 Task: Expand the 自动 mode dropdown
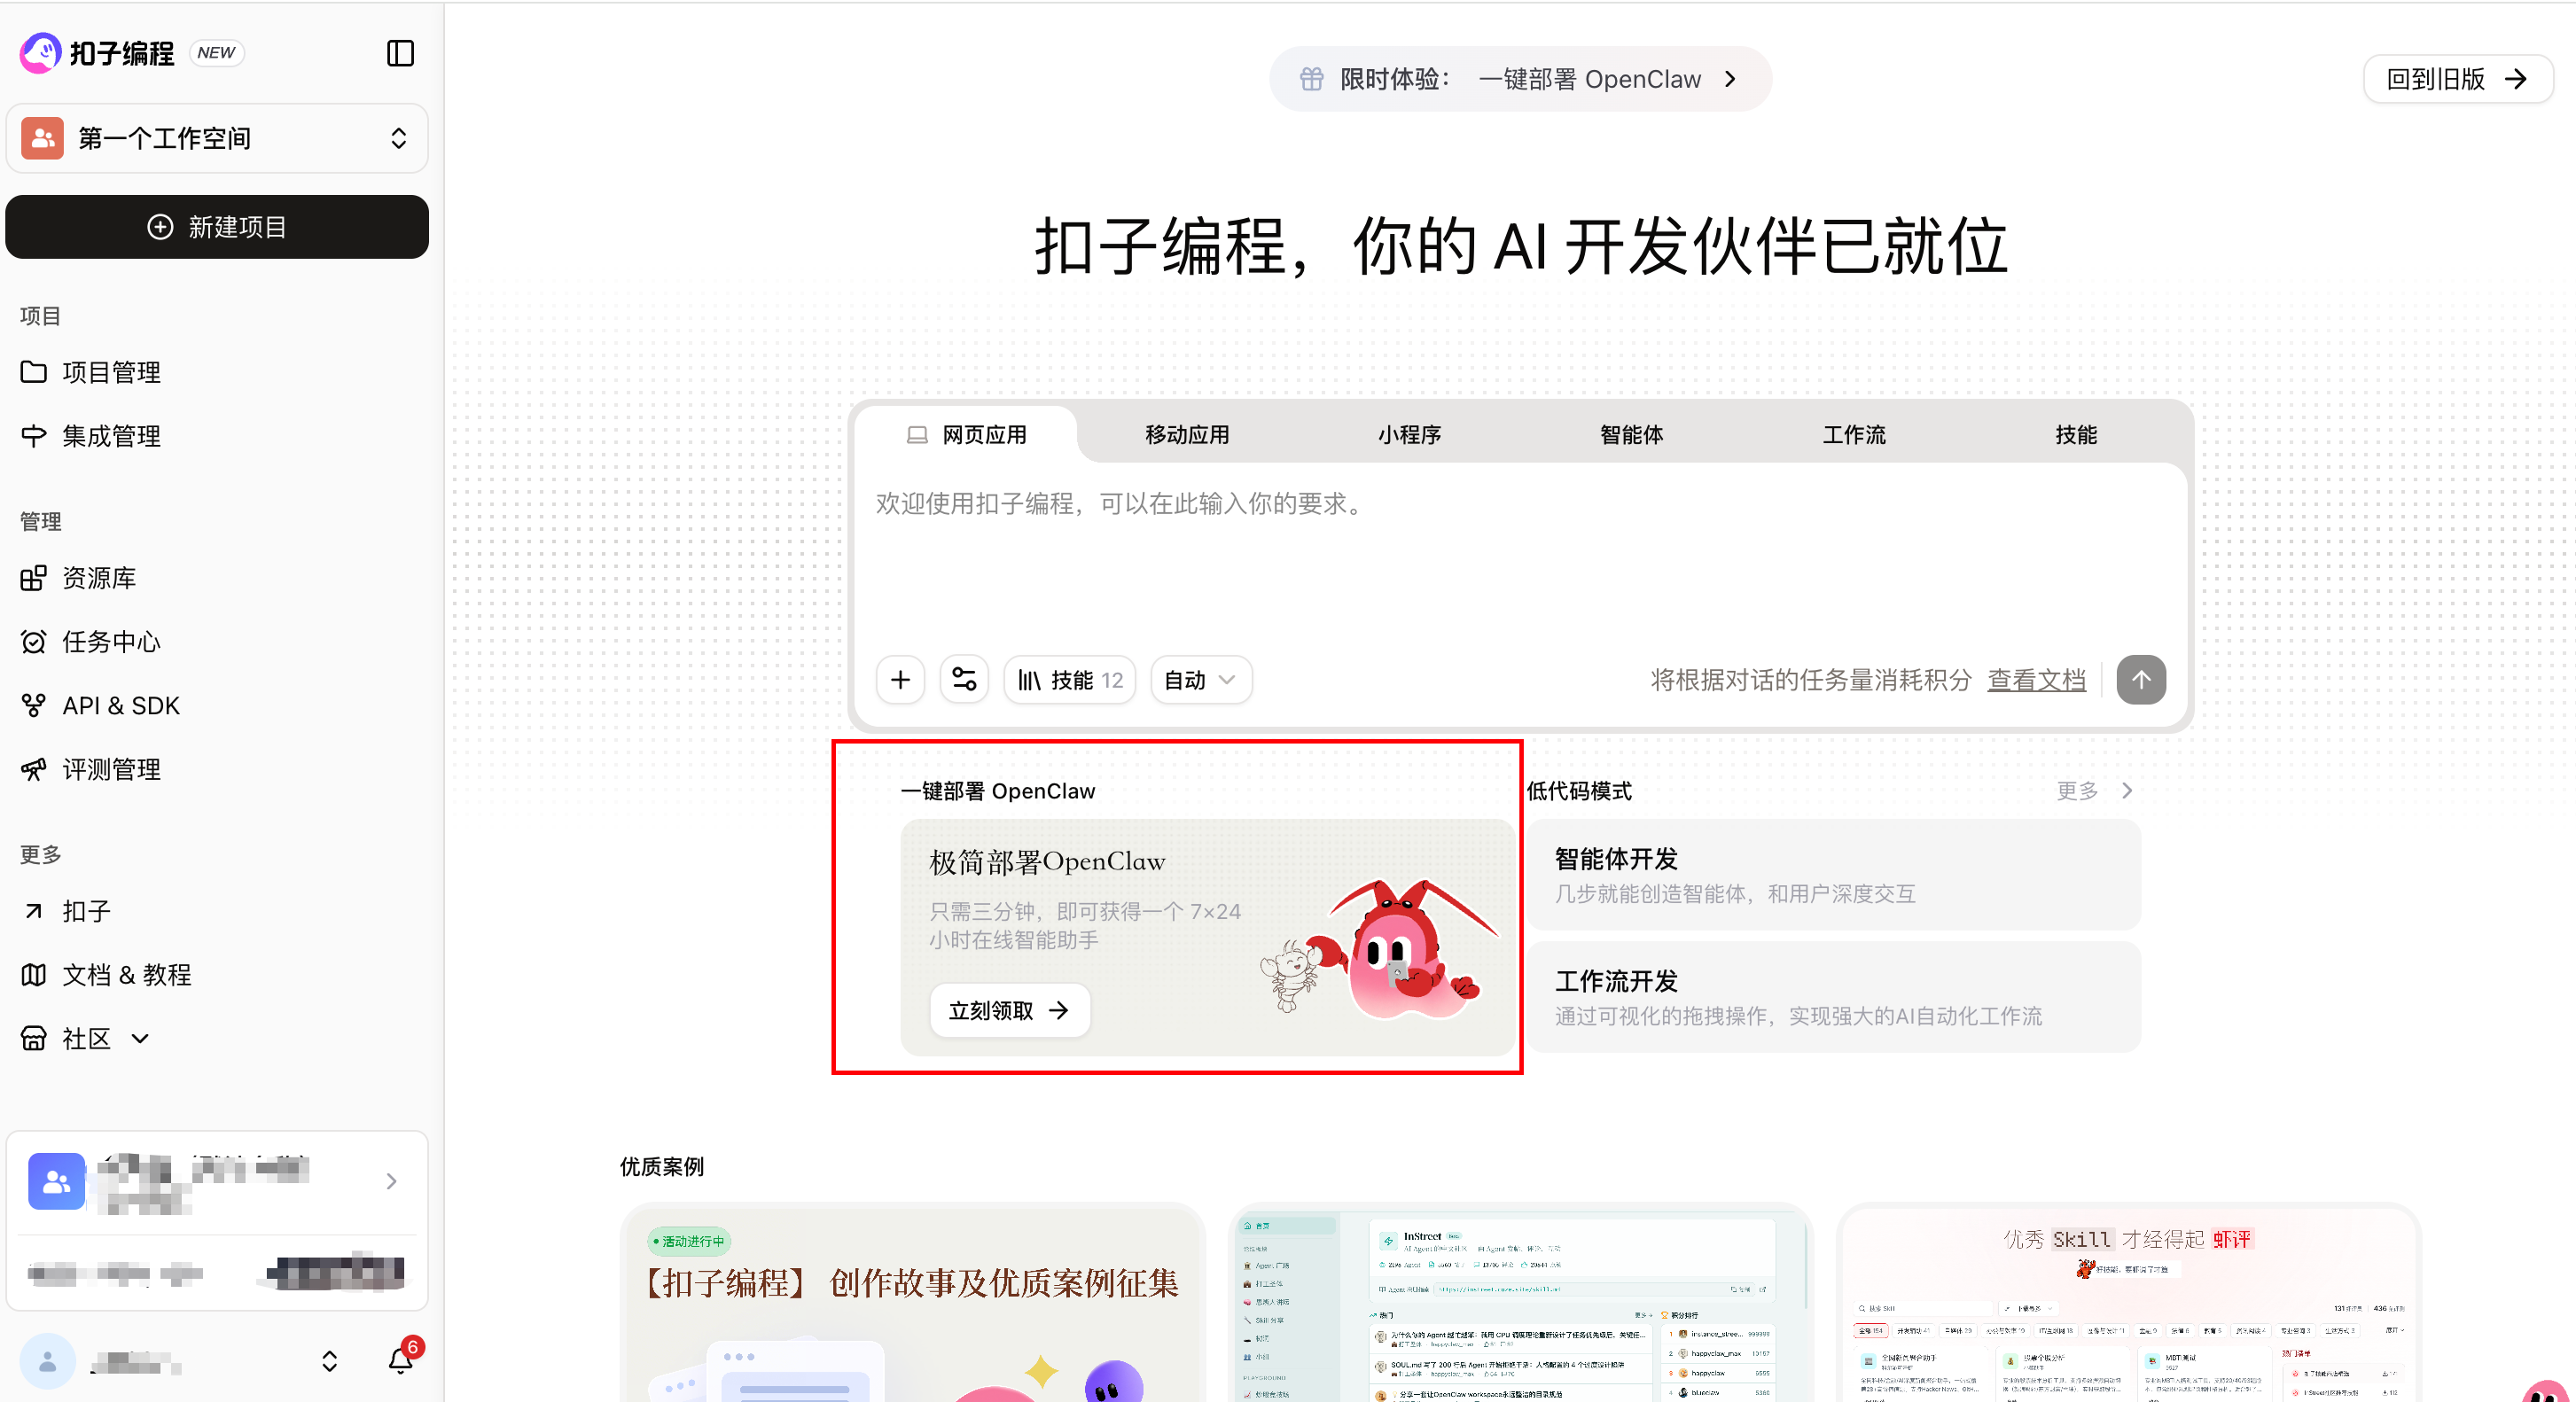pyautogui.click(x=1200, y=680)
